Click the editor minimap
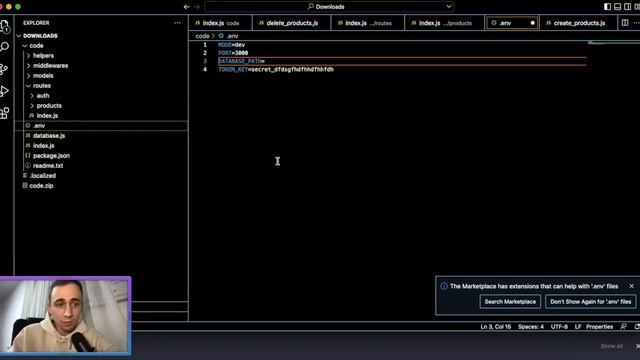 (612, 43)
